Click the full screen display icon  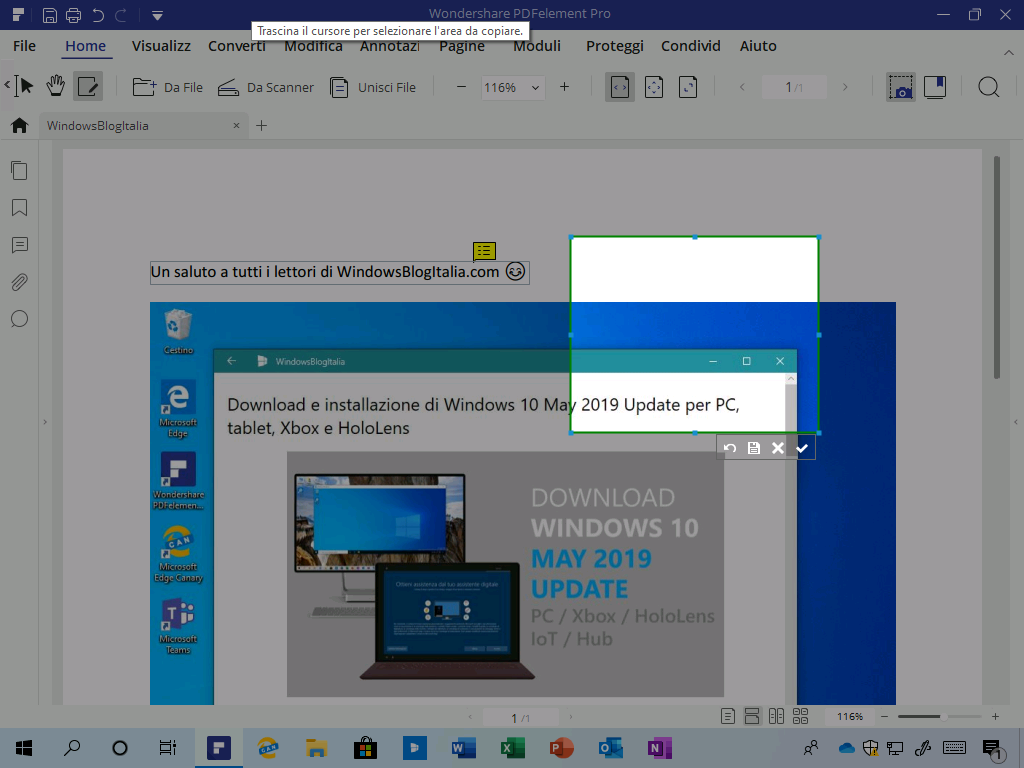(935, 87)
